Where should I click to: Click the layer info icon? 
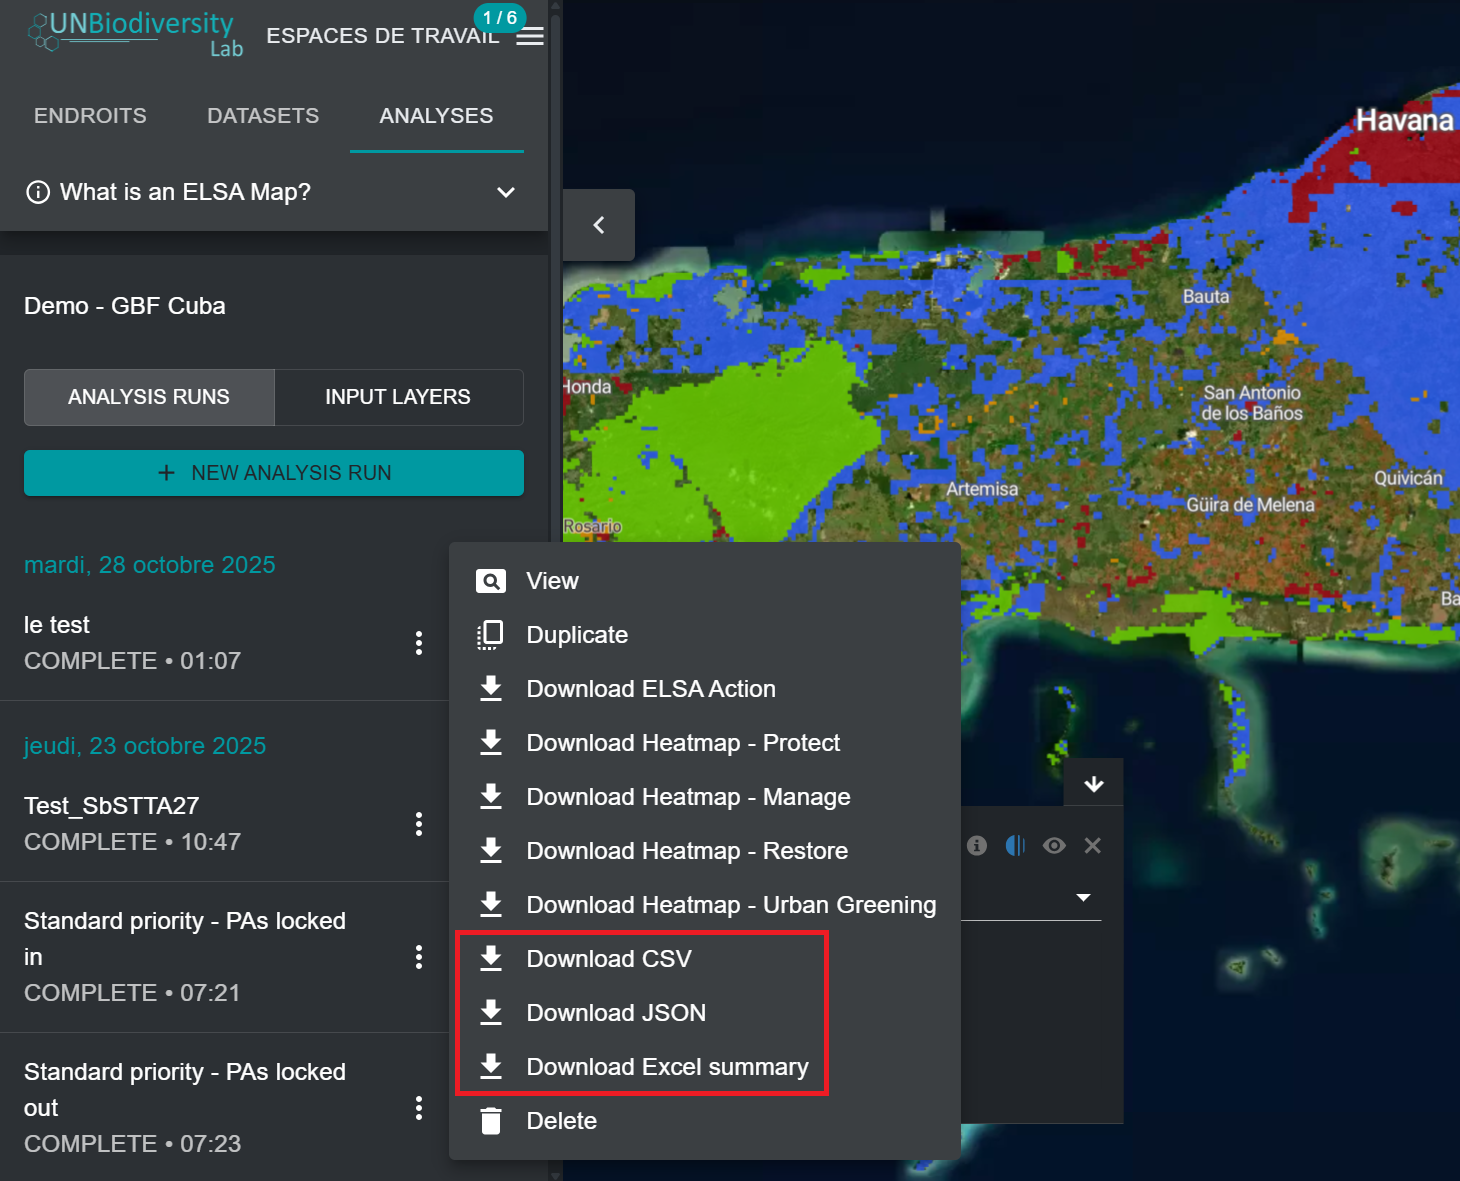[977, 846]
